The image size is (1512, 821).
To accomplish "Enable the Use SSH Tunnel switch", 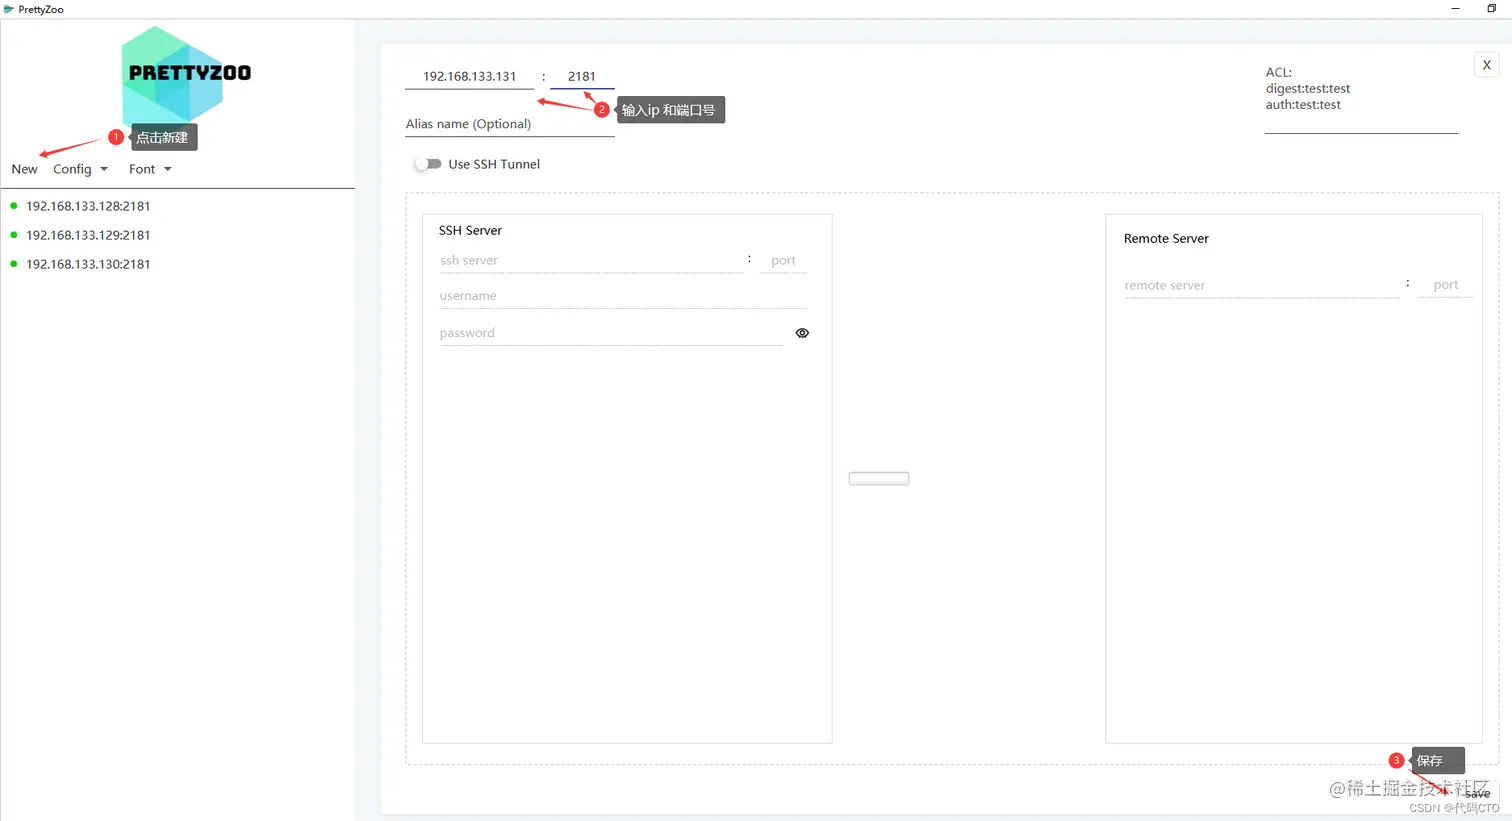I will click(428, 164).
